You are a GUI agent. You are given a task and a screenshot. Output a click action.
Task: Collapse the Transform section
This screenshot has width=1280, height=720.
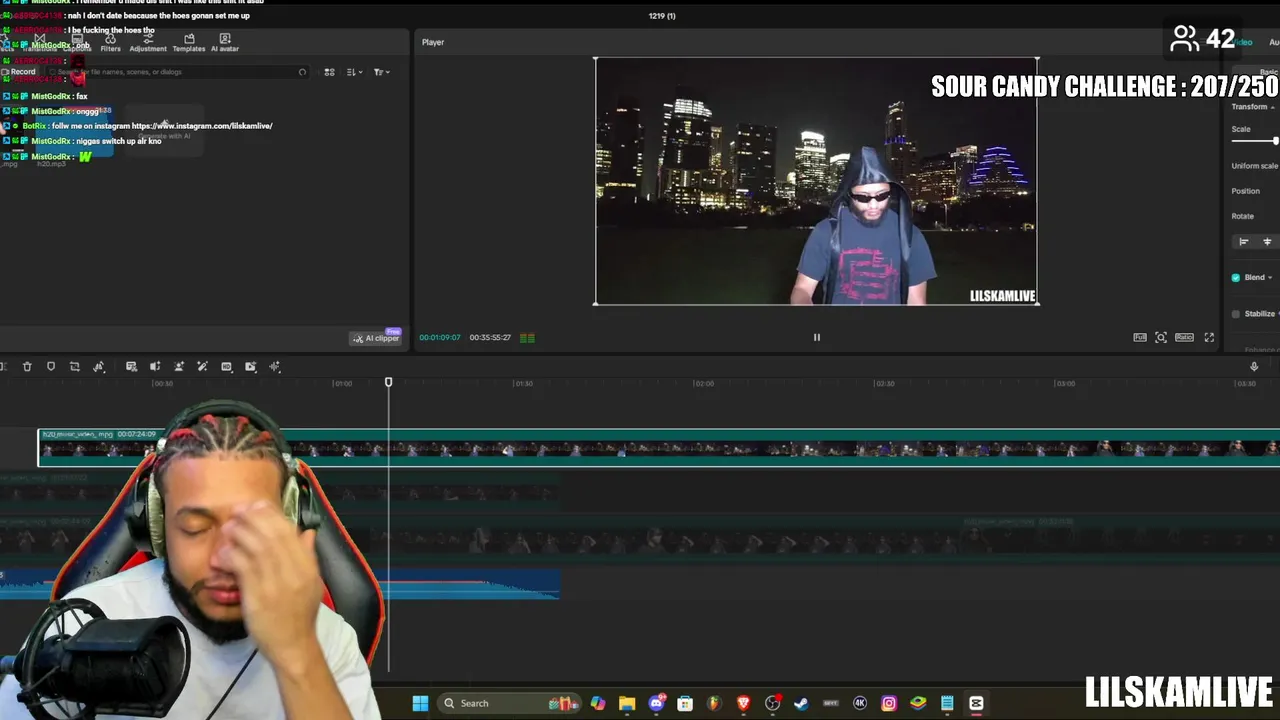1272,107
